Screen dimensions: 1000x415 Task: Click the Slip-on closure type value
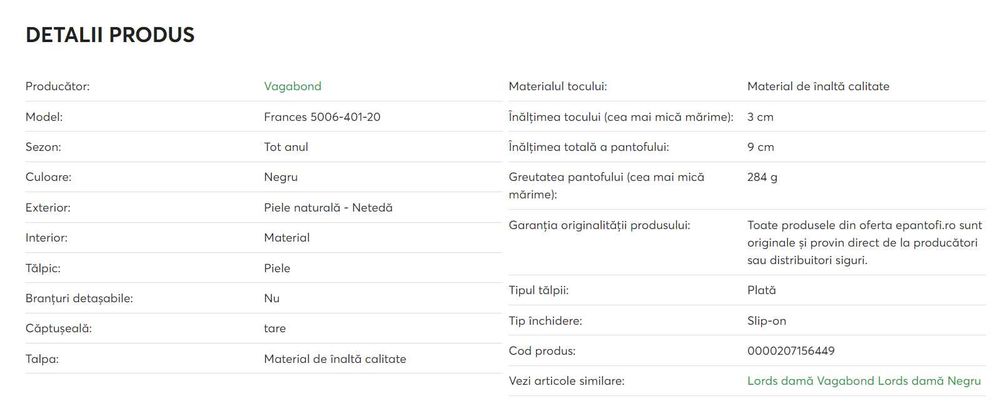click(767, 321)
